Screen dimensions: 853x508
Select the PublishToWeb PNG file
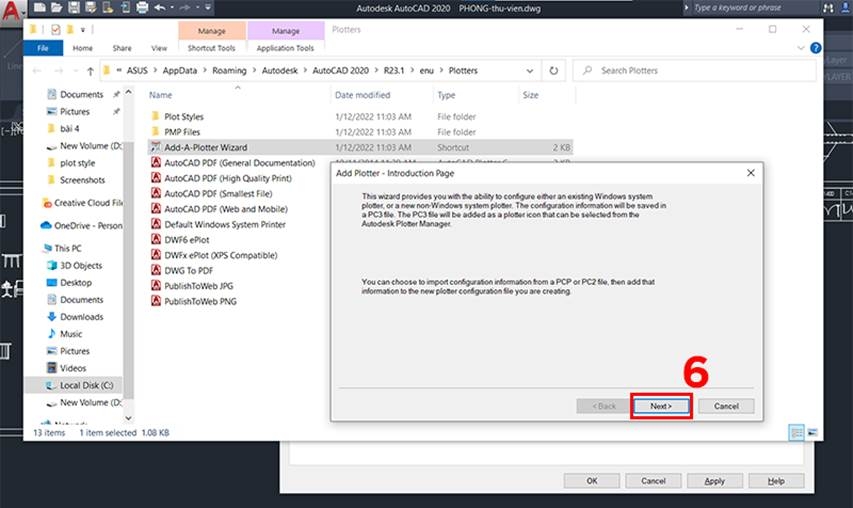200,301
